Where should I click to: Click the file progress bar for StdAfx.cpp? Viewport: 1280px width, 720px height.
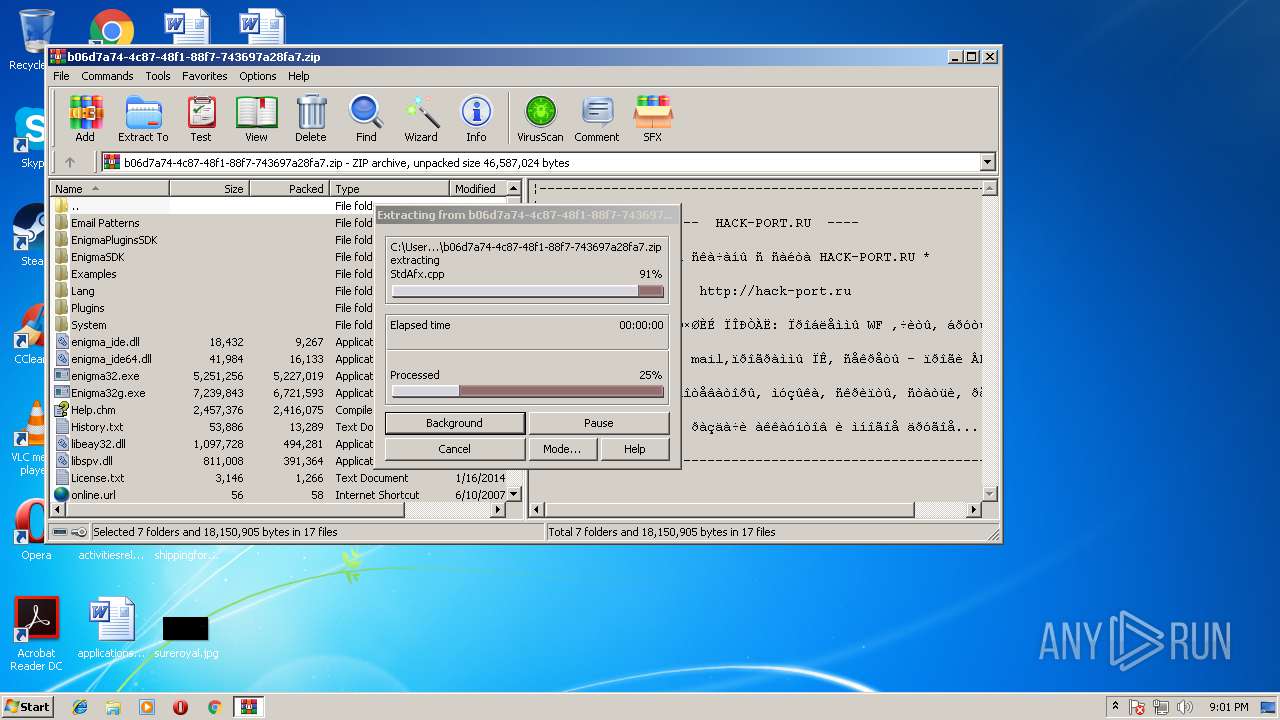coord(527,291)
